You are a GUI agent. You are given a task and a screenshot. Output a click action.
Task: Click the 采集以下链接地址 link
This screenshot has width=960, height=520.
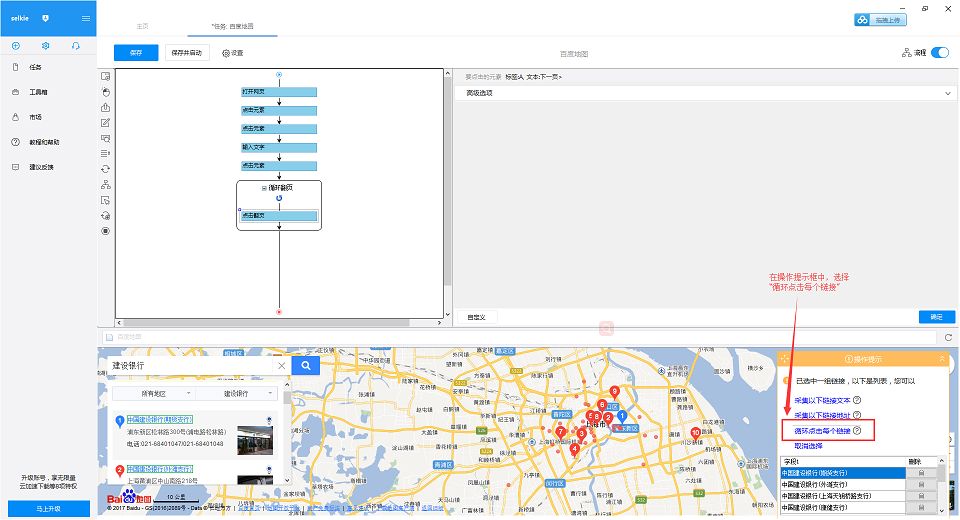[x=822, y=415]
